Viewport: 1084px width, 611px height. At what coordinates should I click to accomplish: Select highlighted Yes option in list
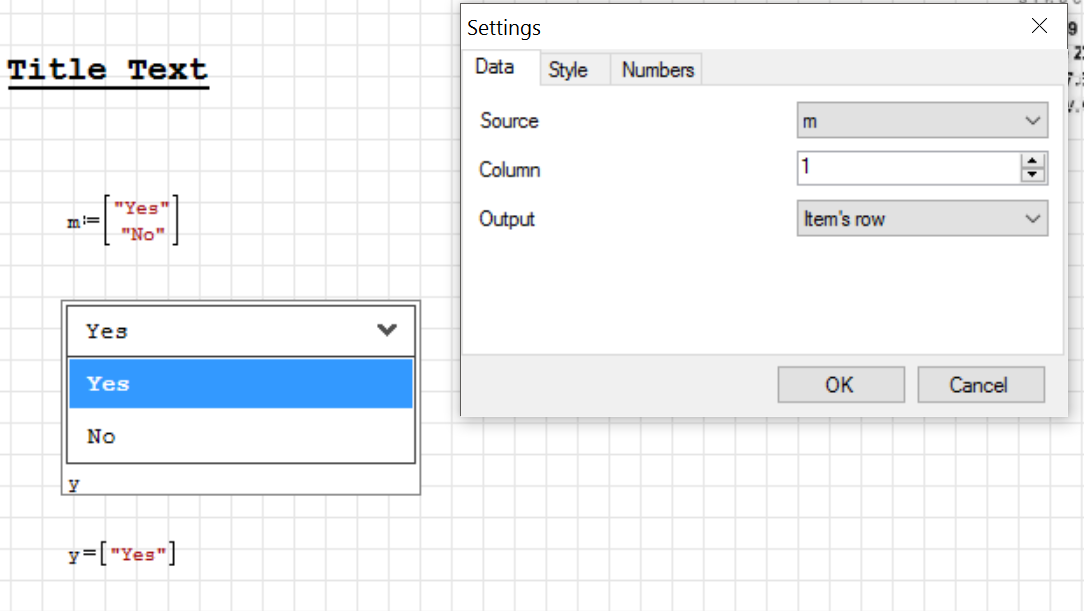click(x=240, y=384)
